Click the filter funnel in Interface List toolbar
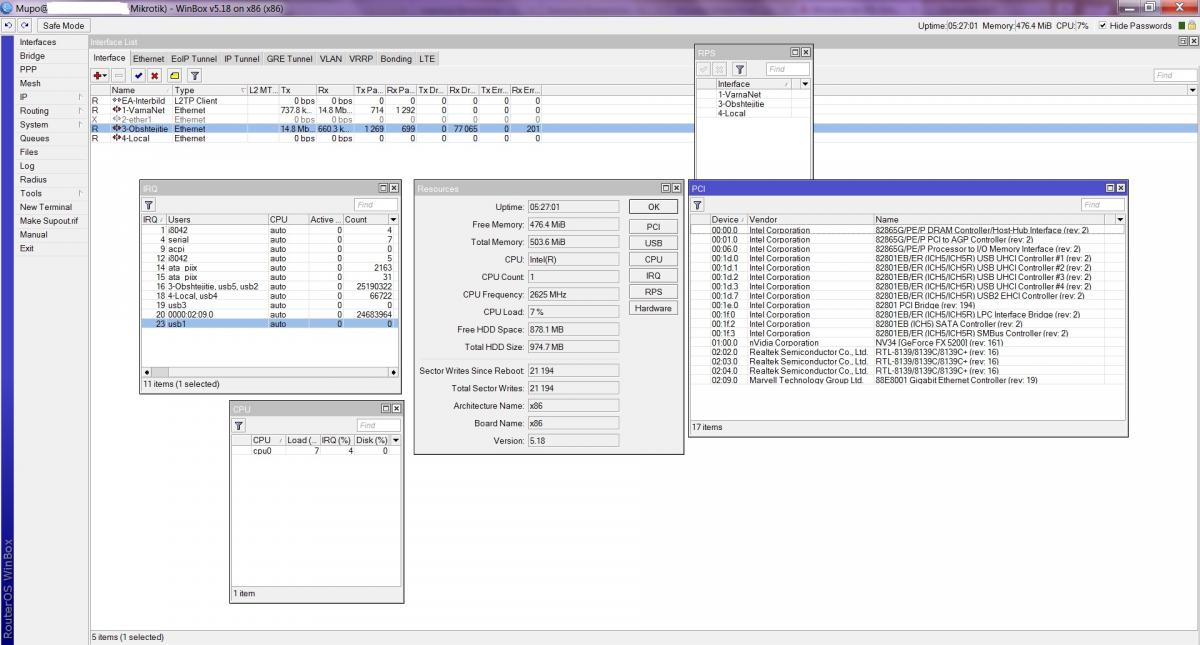 (195, 75)
